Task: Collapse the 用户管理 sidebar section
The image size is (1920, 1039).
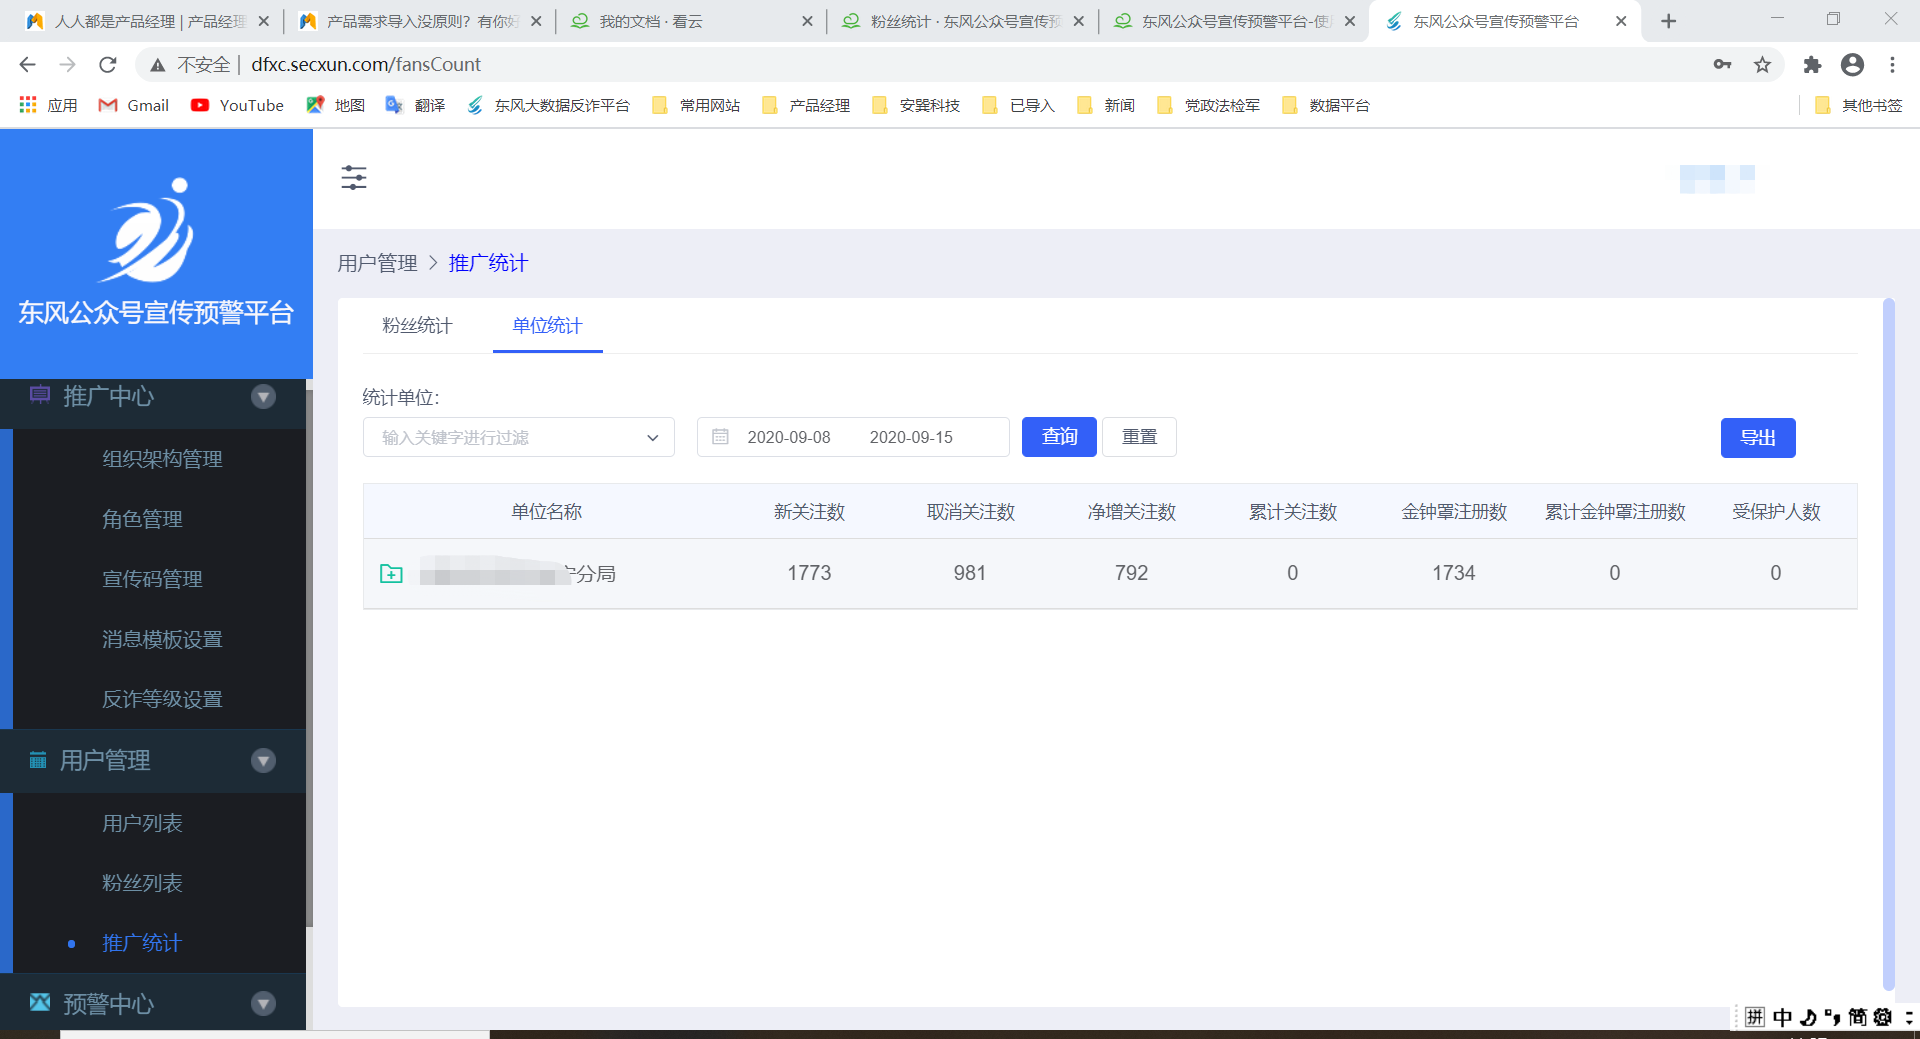Action: click(x=263, y=761)
